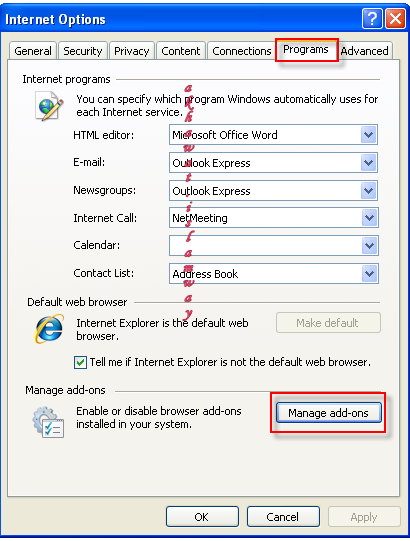Screen dimensions: 410x541
Task: Go to the Privacy tab
Action: [131, 51]
